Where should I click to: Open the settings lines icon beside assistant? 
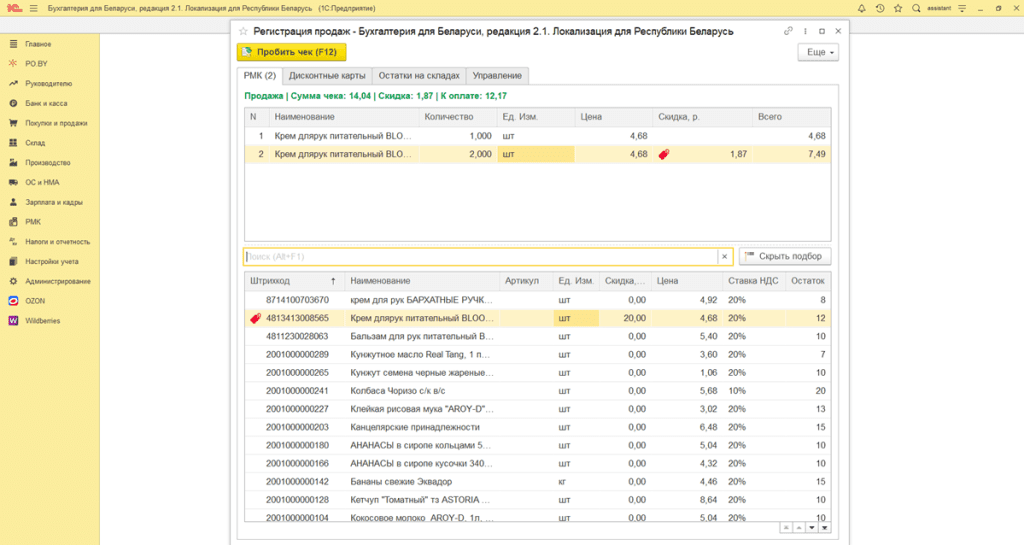point(962,8)
